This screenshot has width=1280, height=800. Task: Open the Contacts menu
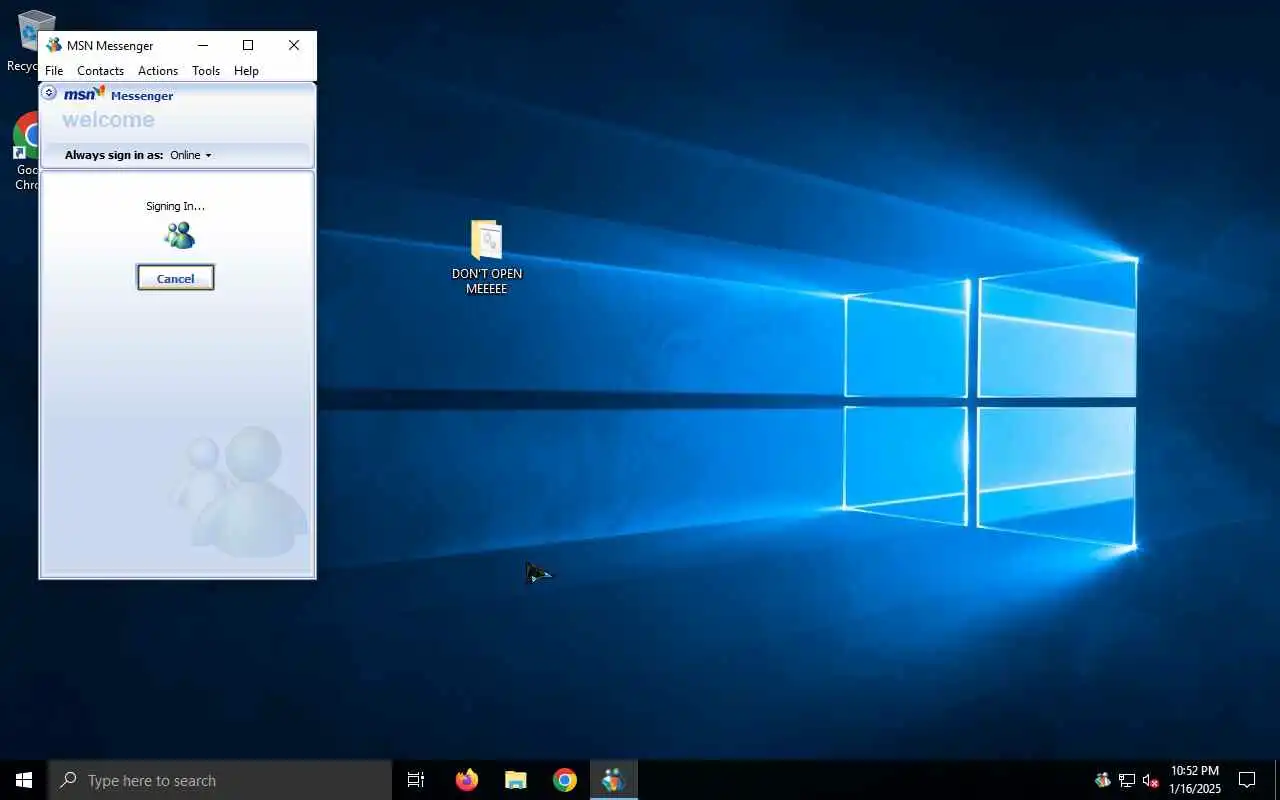[x=100, y=71]
